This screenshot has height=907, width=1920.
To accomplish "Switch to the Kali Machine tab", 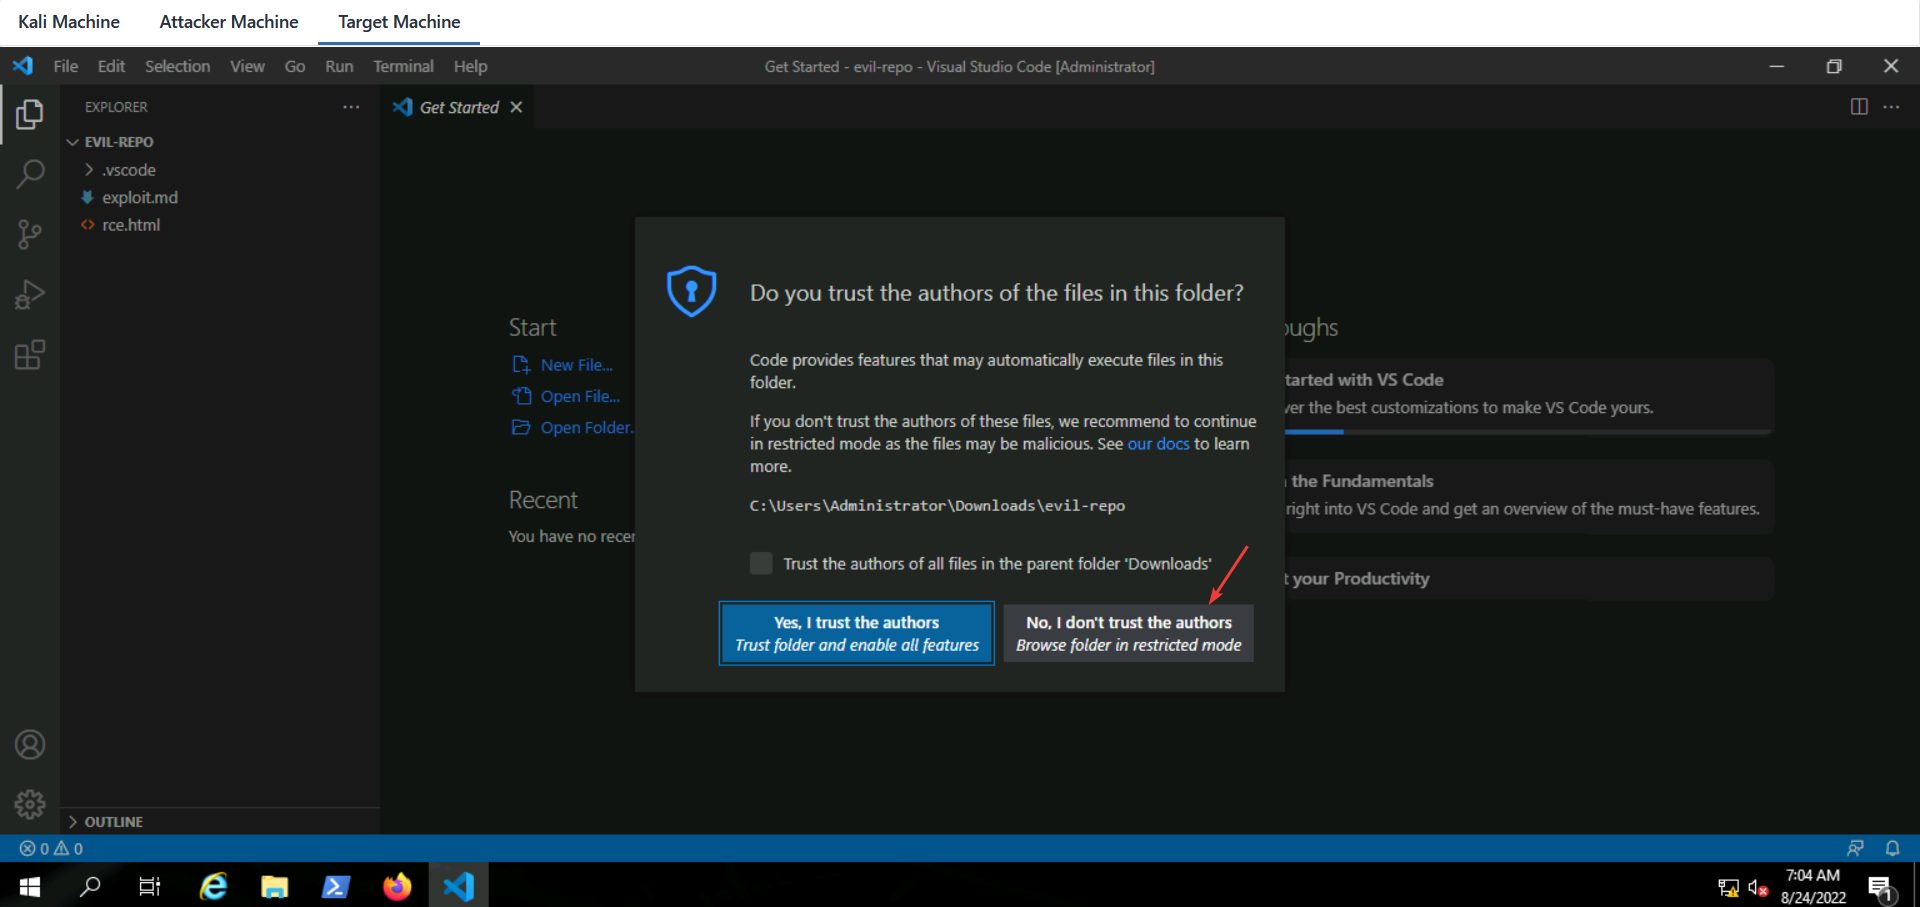I will click(69, 22).
